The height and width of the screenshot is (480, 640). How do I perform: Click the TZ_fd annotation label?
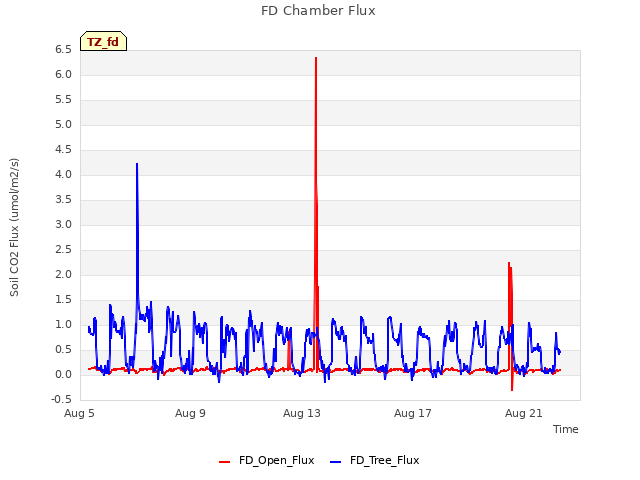point(103,41)
